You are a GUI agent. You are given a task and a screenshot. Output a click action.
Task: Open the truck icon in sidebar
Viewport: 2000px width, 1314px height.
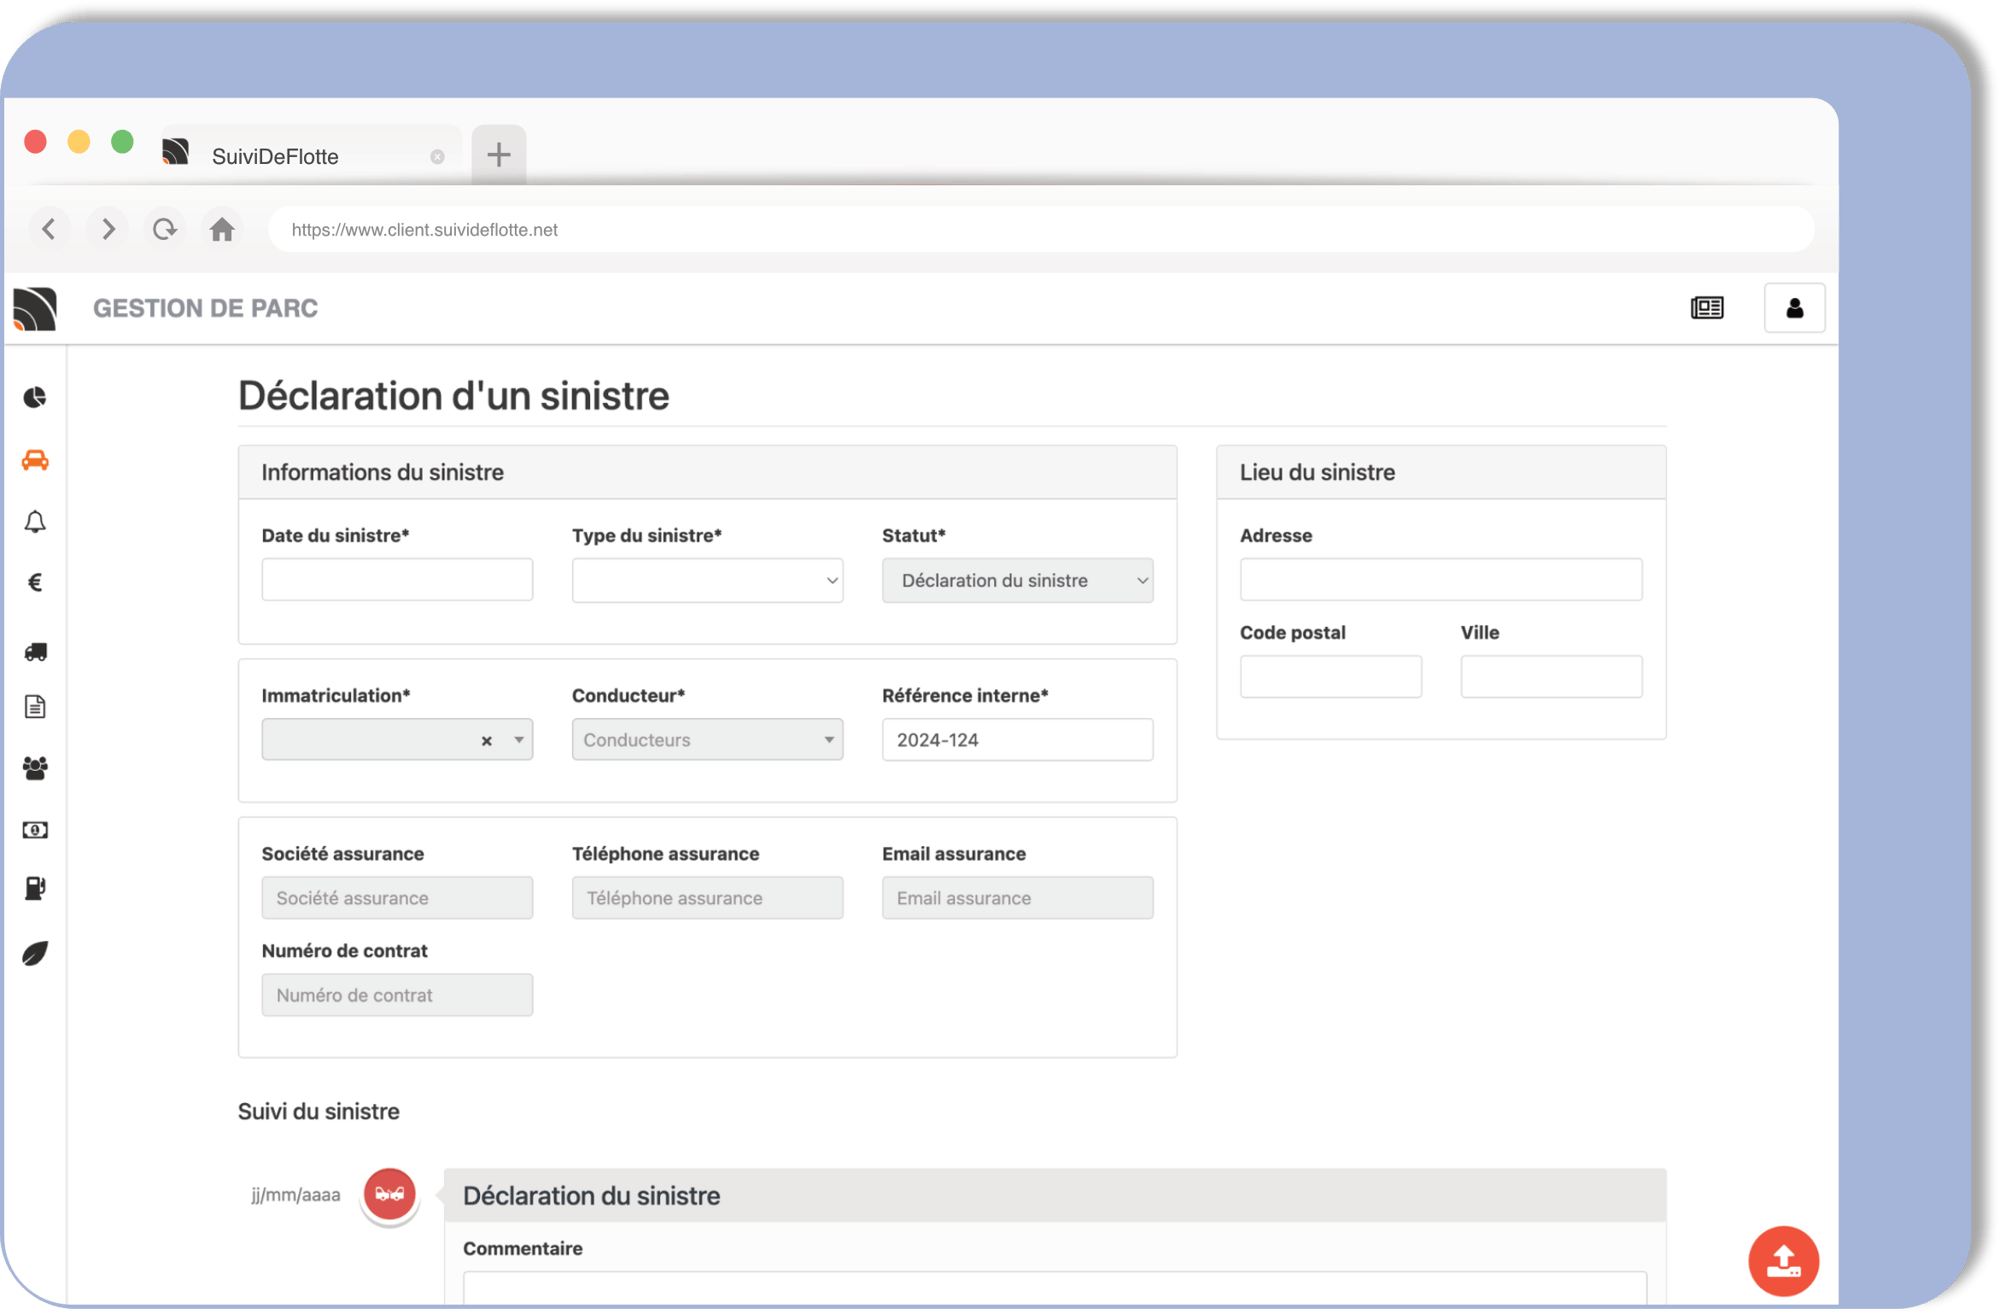pos(35,652)
